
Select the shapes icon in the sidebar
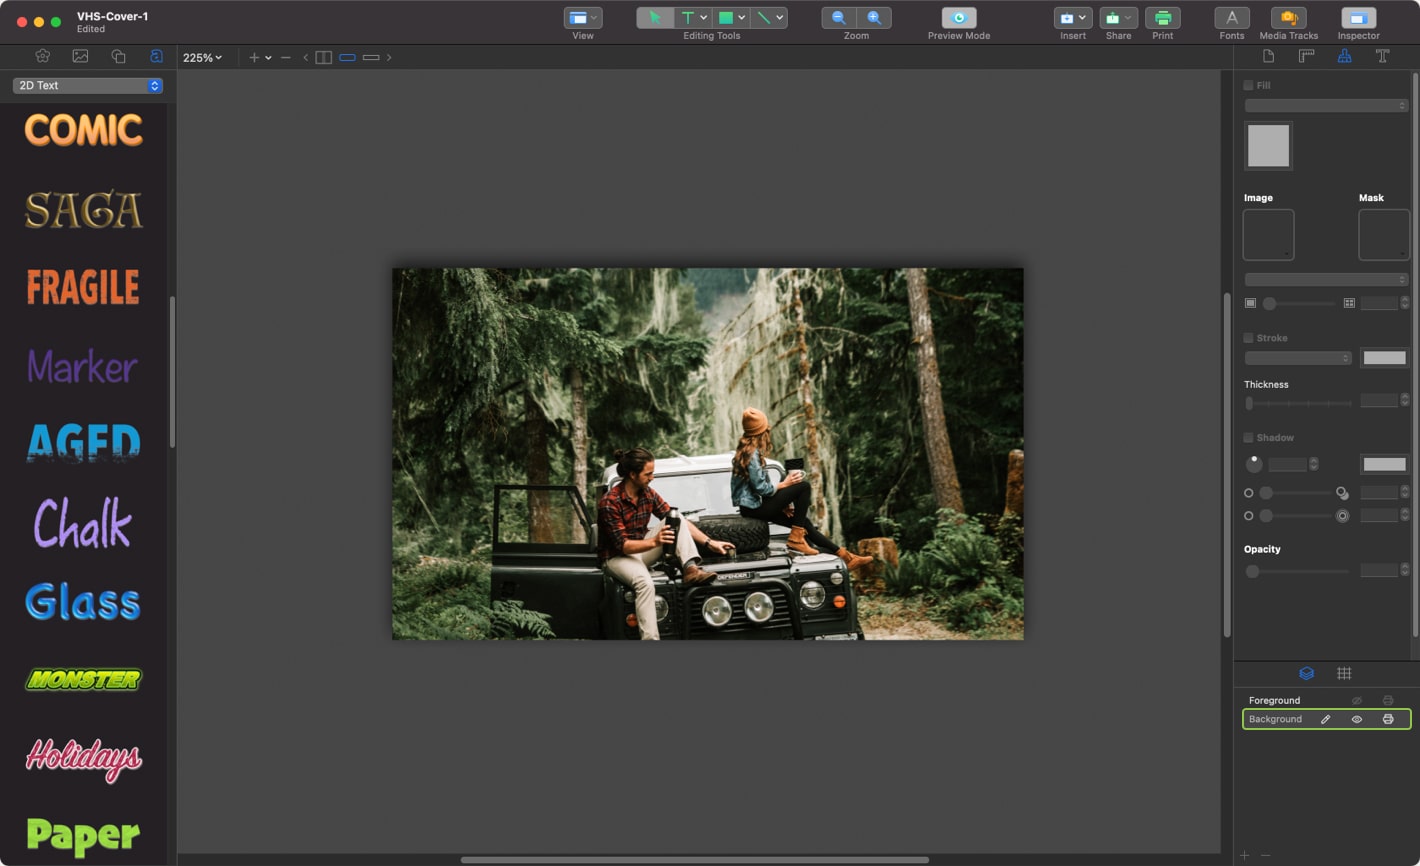(118, 56)
